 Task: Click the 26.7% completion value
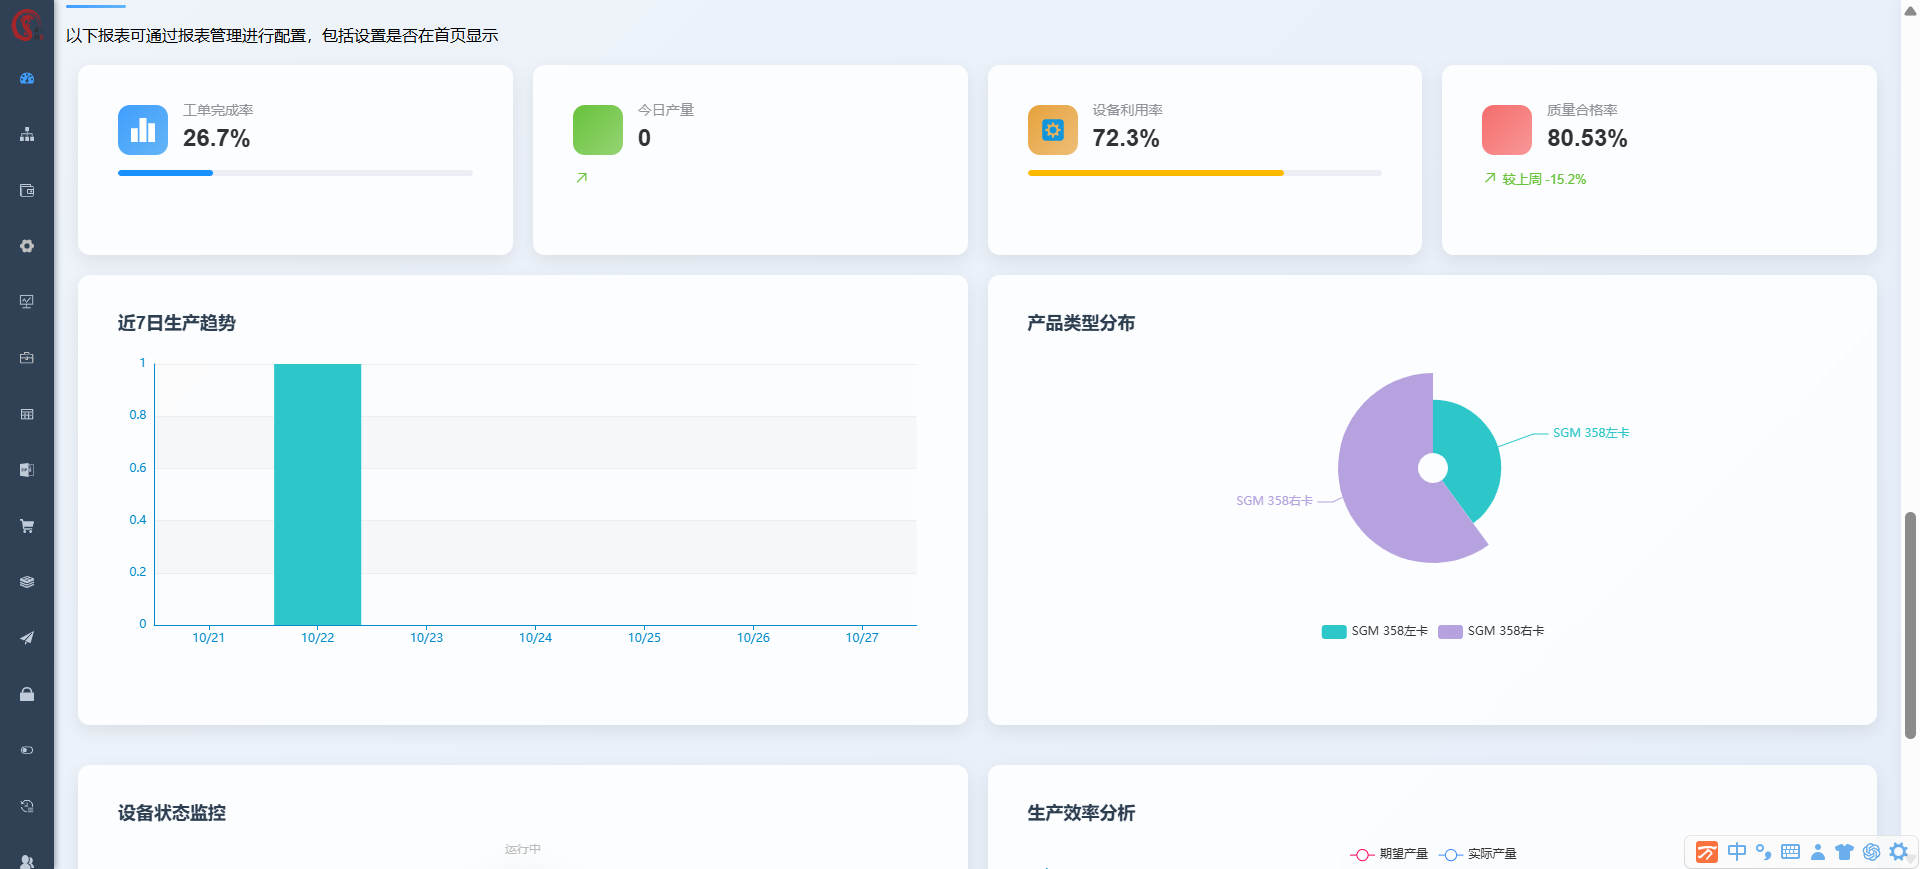tap(216, 138)
